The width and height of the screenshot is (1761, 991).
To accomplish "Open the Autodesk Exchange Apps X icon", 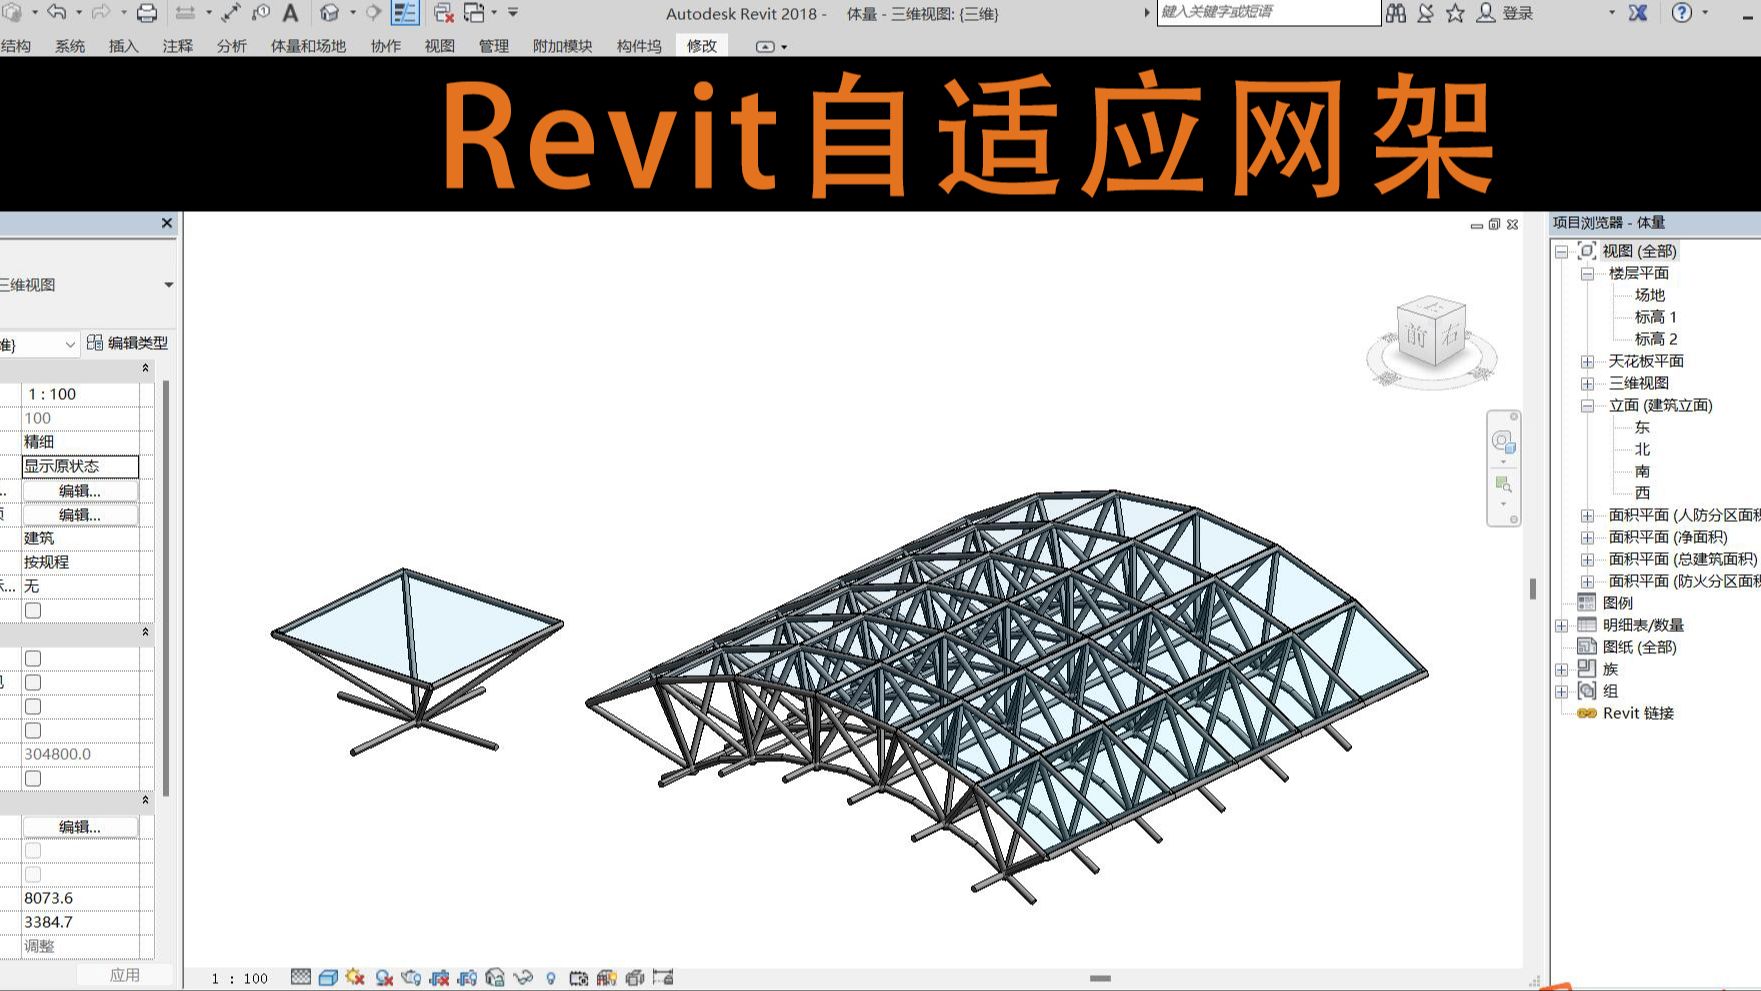I will (x=1638, y=13).
